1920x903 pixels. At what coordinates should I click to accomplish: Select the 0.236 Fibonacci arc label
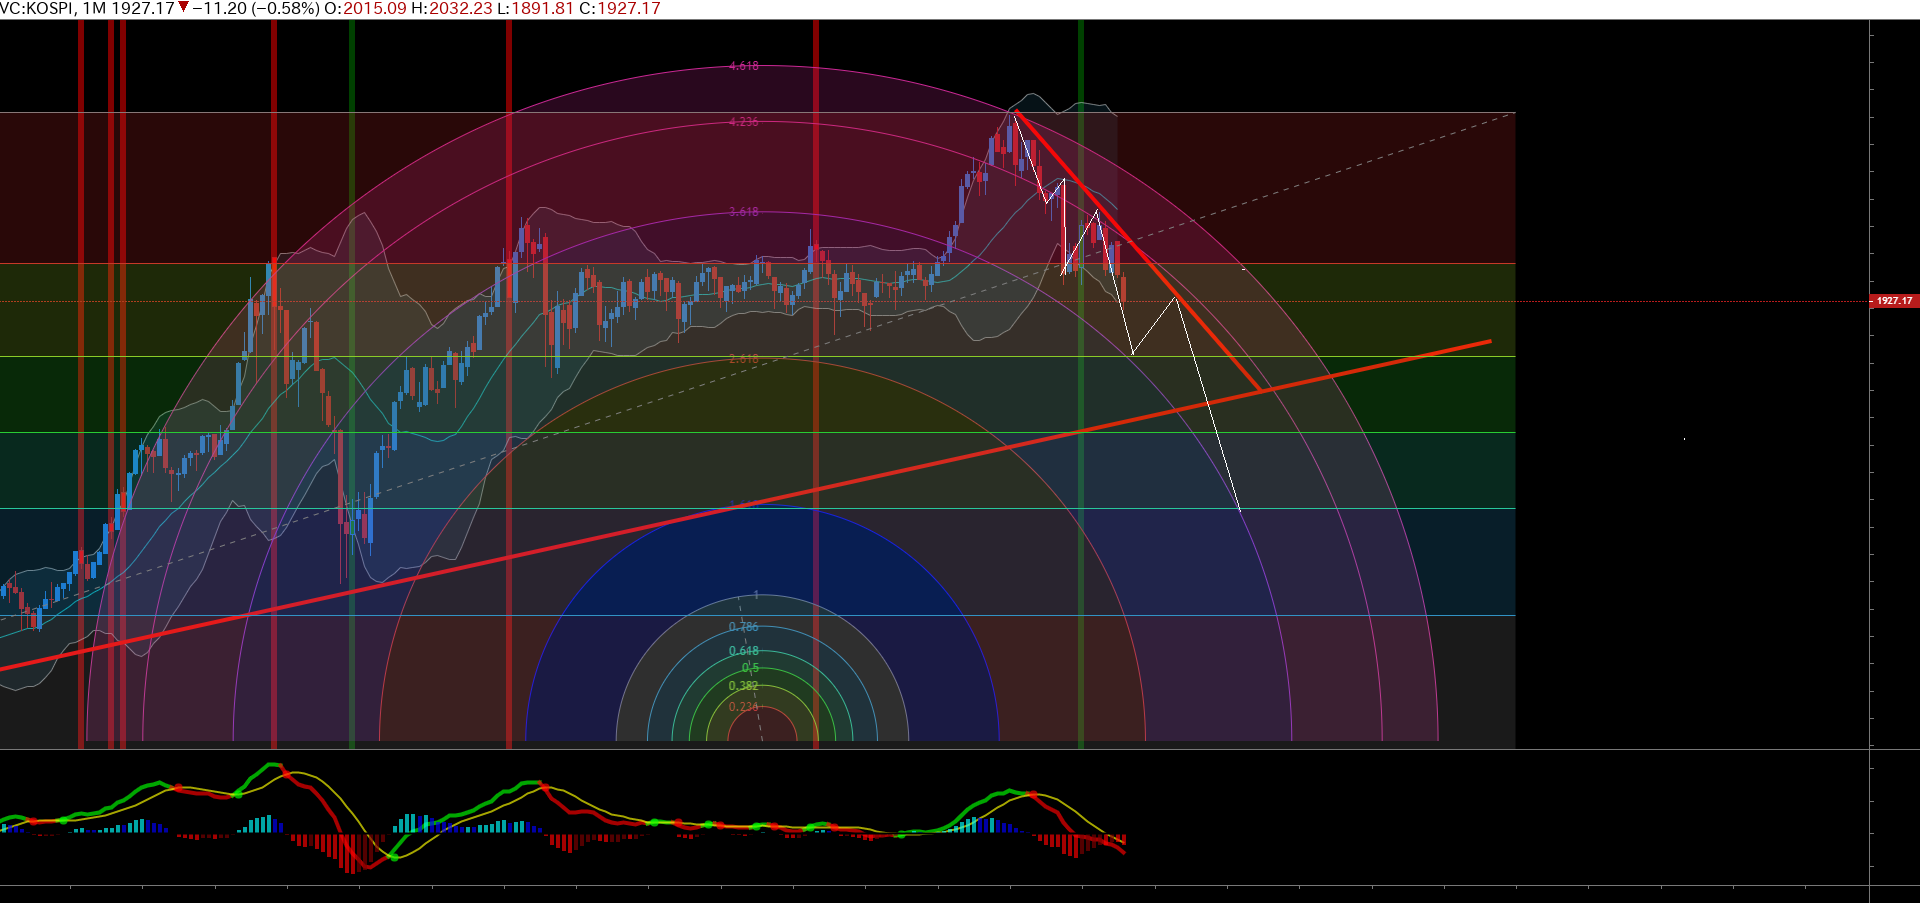743,707
